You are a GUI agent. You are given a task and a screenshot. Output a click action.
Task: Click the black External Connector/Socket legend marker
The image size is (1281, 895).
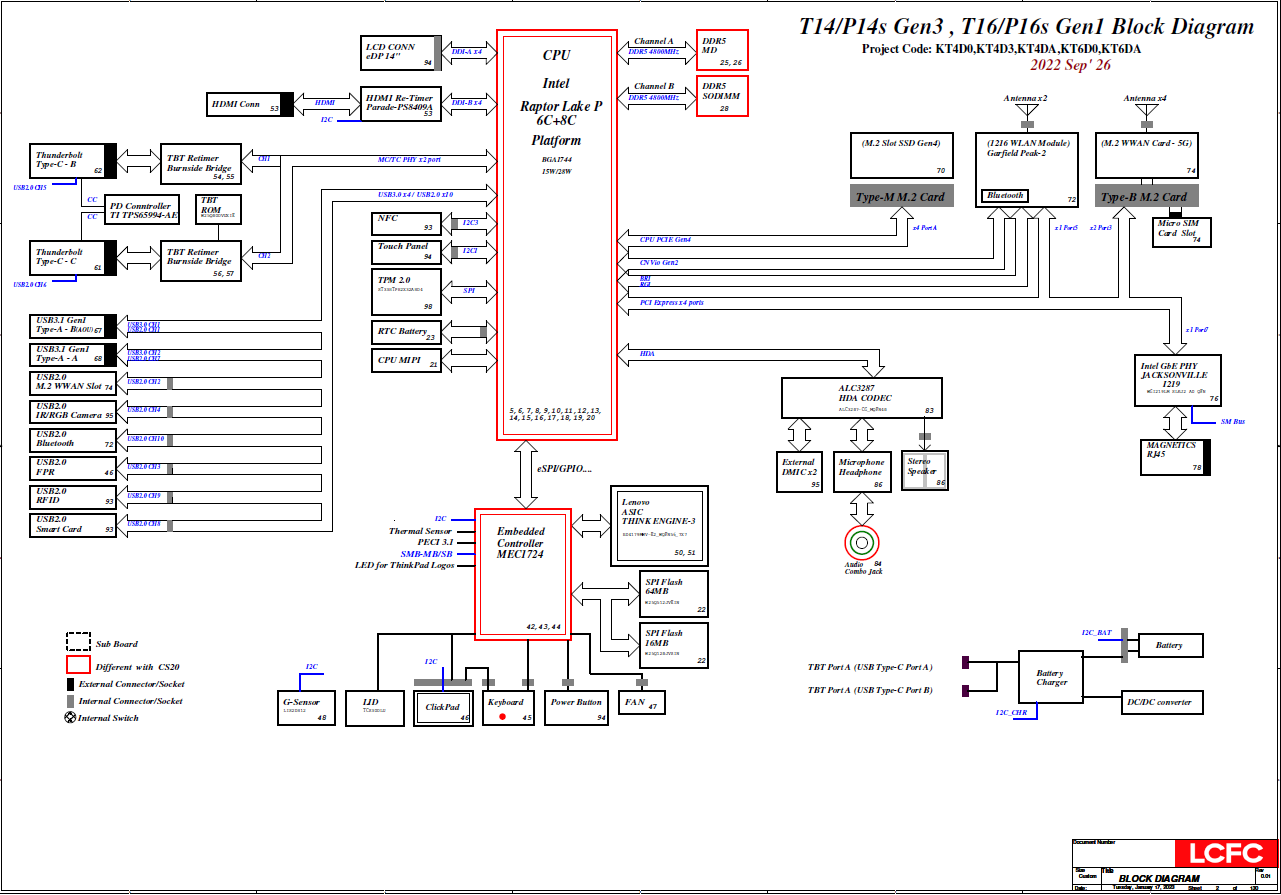coord(70,684)
